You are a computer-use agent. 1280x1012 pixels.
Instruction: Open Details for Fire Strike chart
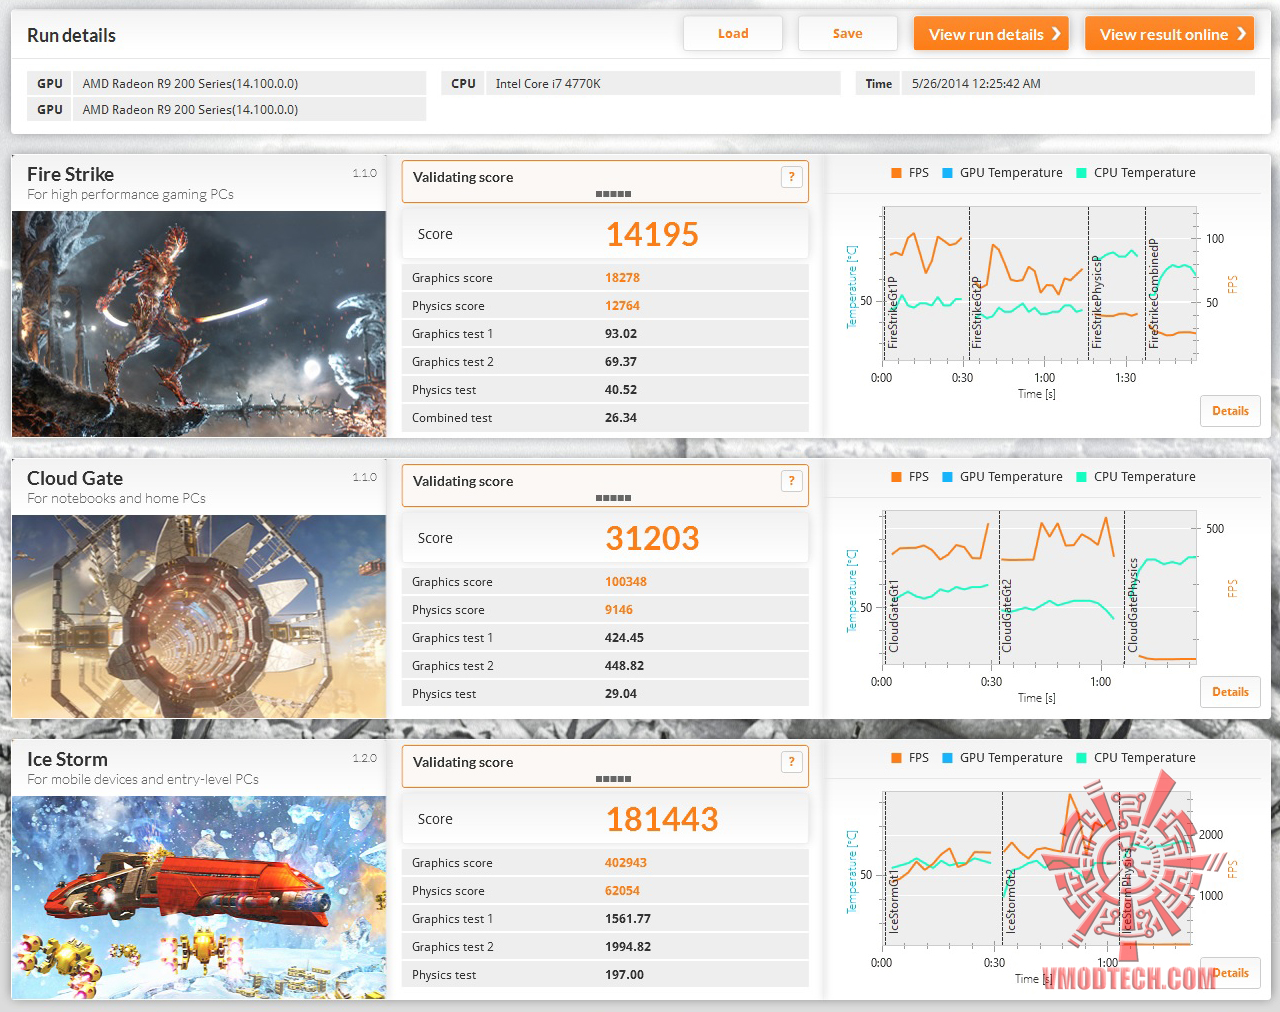tap(1230, 411)
